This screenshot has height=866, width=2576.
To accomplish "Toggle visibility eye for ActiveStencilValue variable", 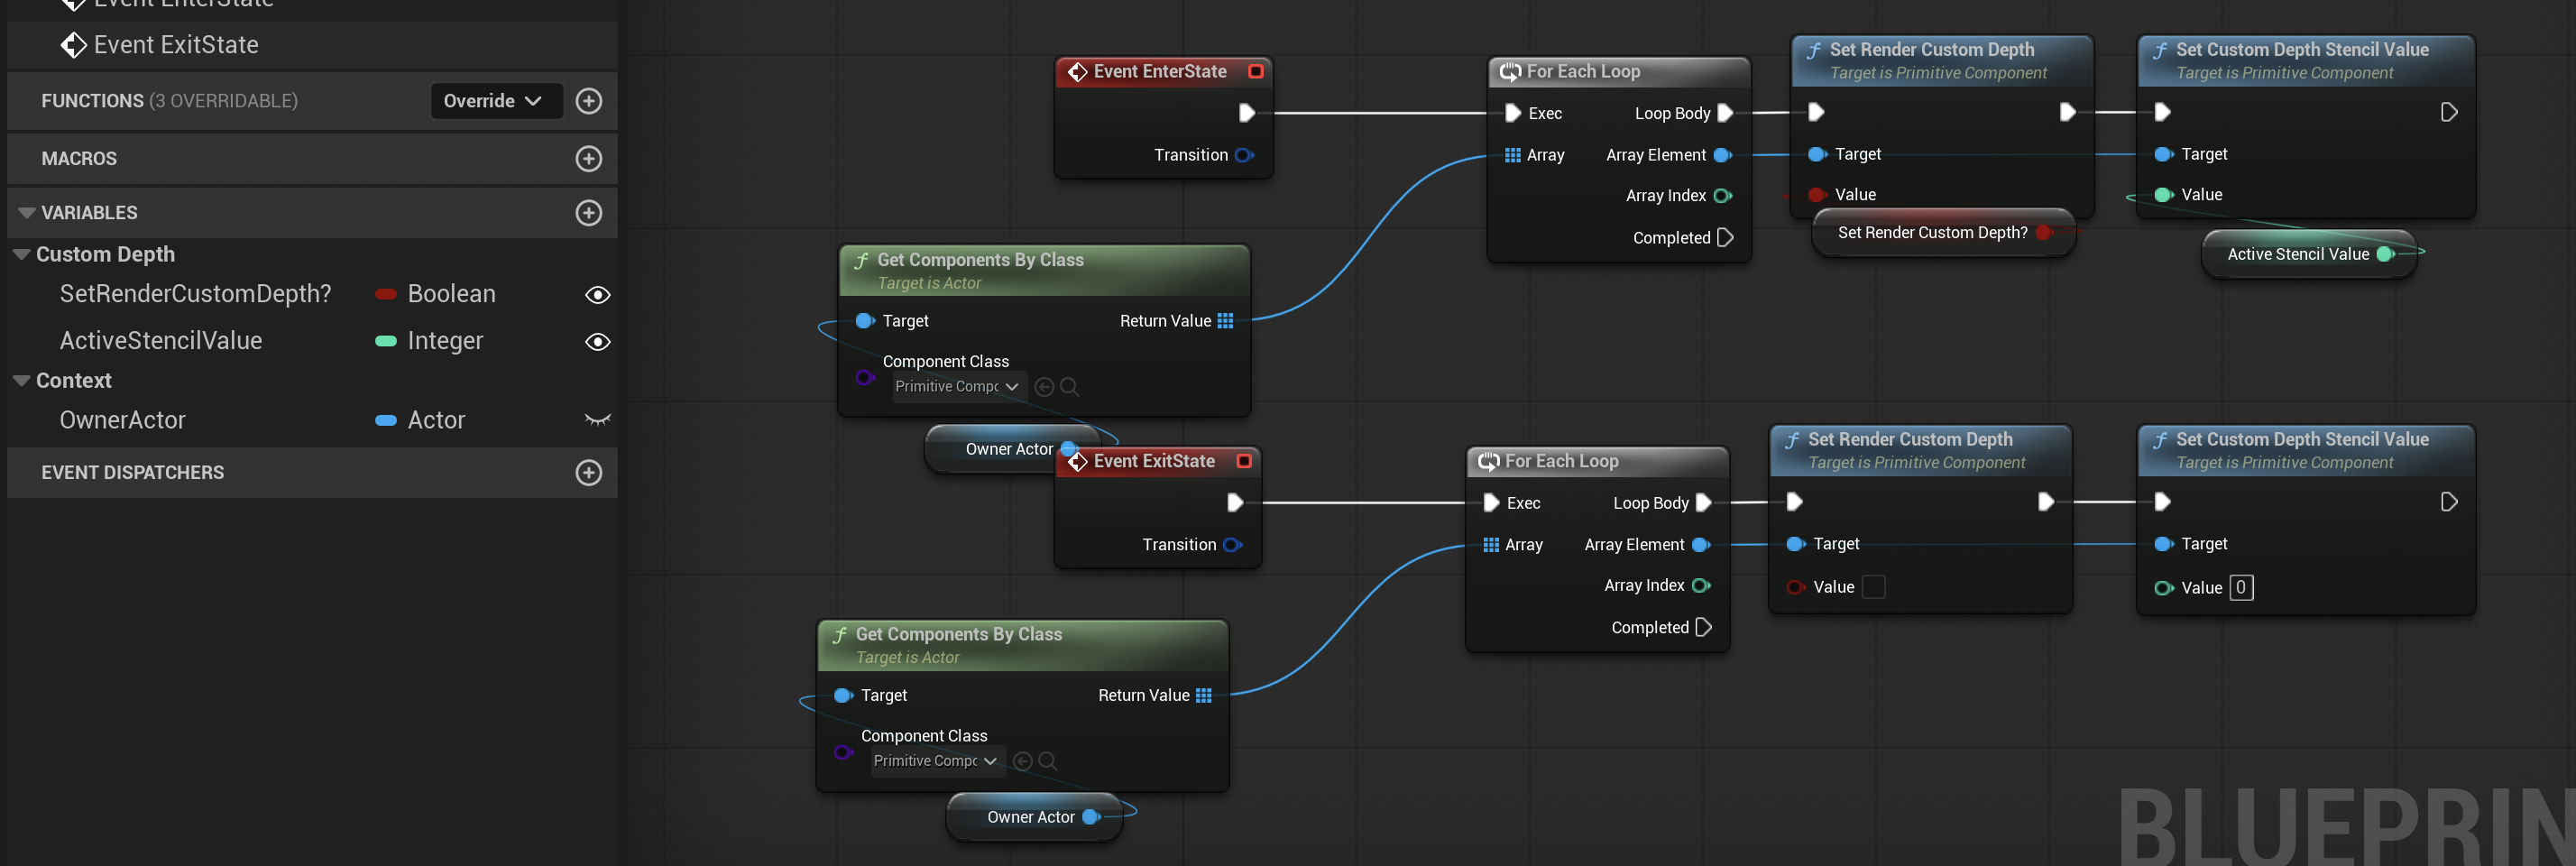I will click(597, 342).
